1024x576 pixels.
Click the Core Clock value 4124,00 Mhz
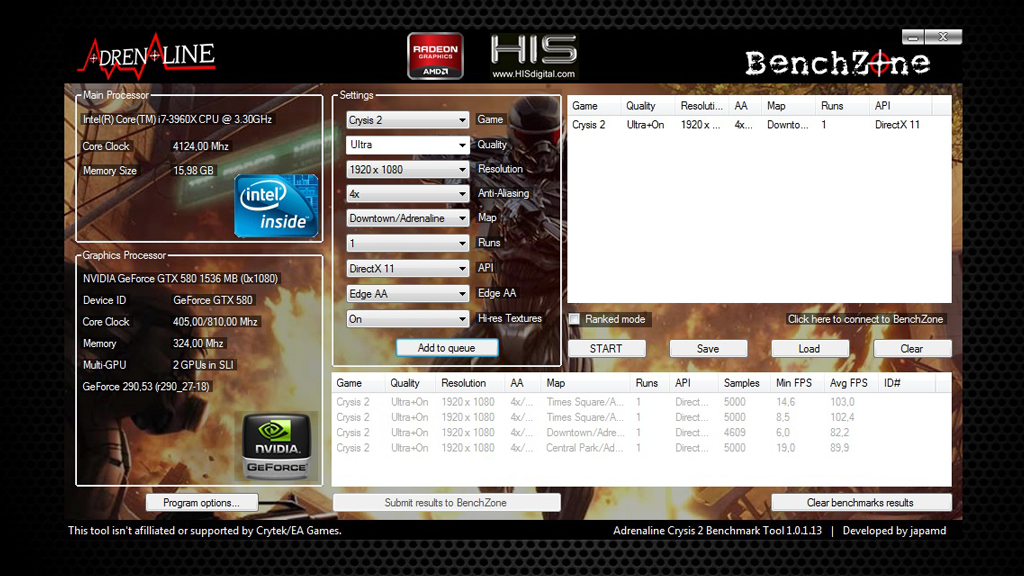click(200, 146)
